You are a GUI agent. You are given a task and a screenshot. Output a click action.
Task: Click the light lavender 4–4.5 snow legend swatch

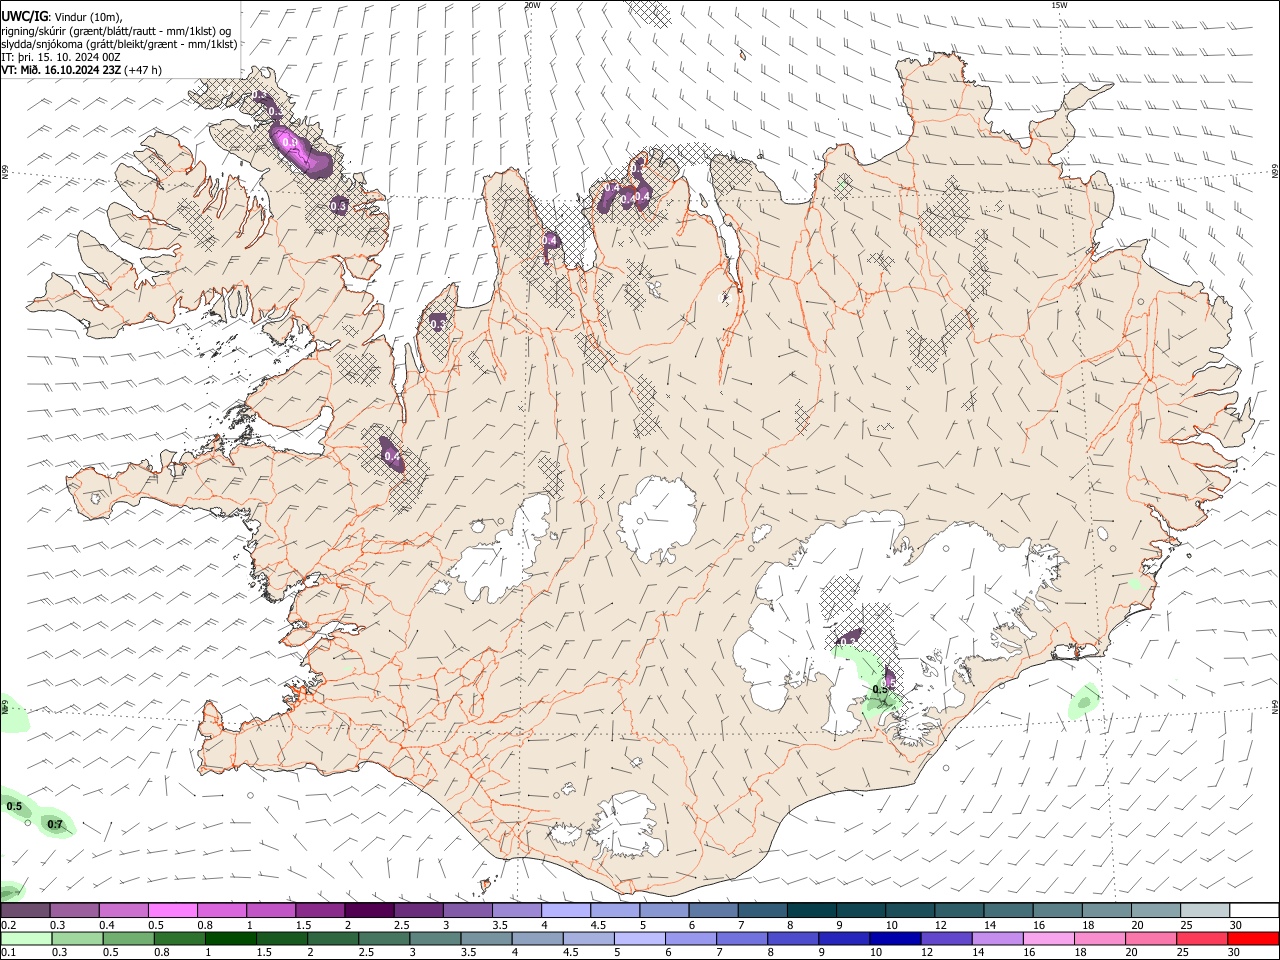pyautogui.click(x=565, y=911)
